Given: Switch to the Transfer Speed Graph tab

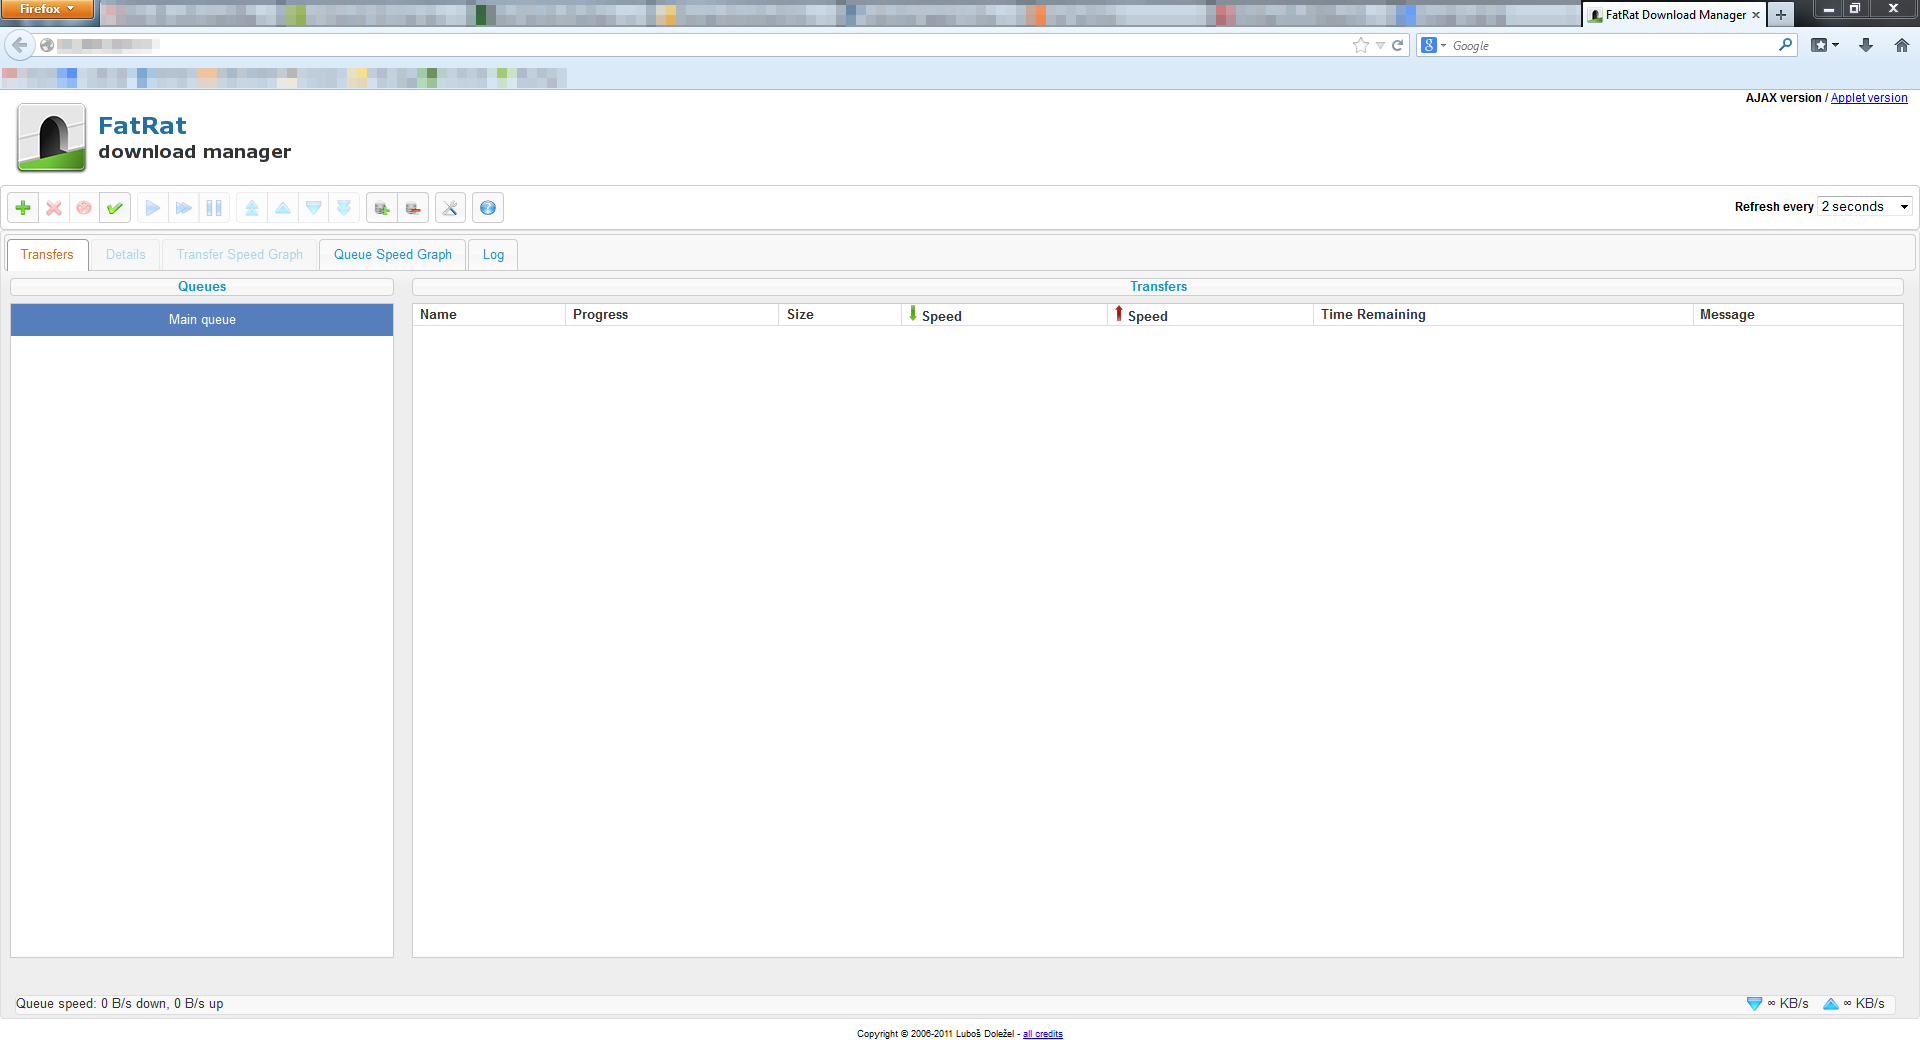Looking at the screenshot, I should click(x=240, y=255).
